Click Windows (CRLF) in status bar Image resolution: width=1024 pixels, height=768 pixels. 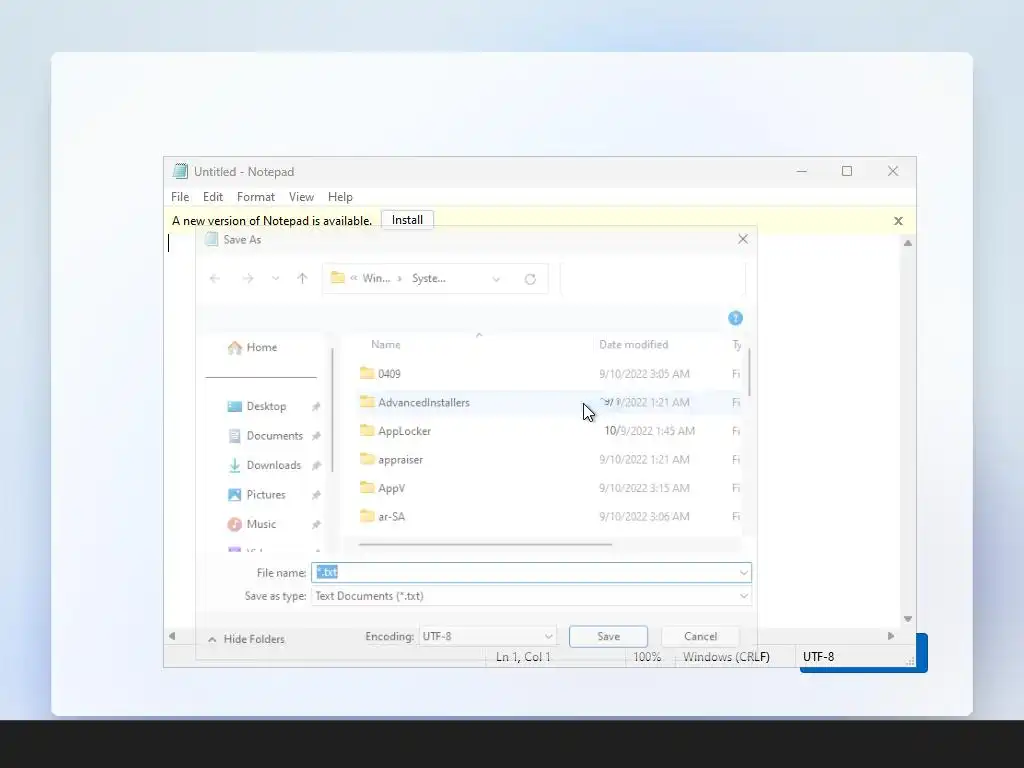pos(726,657)
